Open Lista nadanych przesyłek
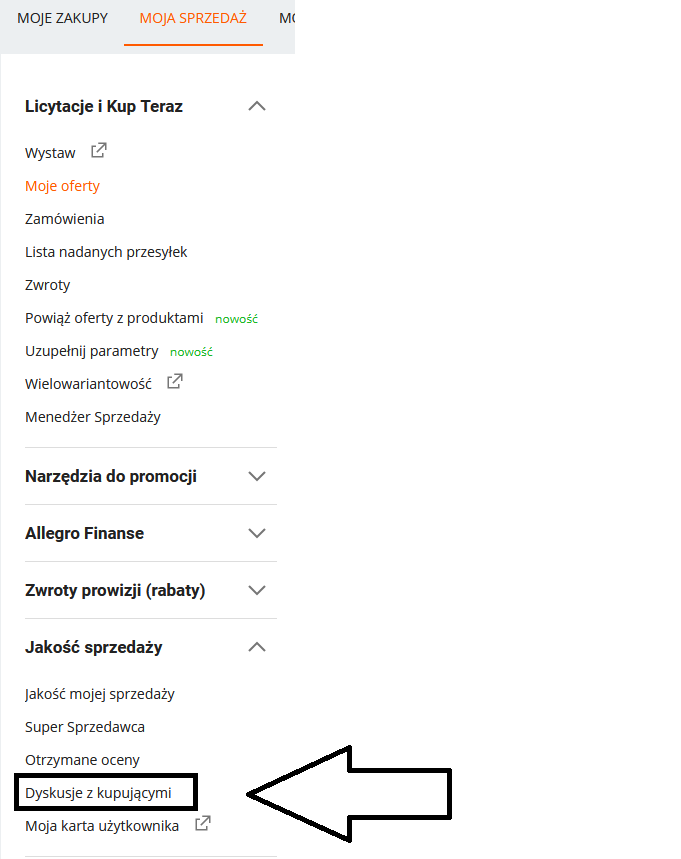 pyautogui.click(x=106, y=252)
